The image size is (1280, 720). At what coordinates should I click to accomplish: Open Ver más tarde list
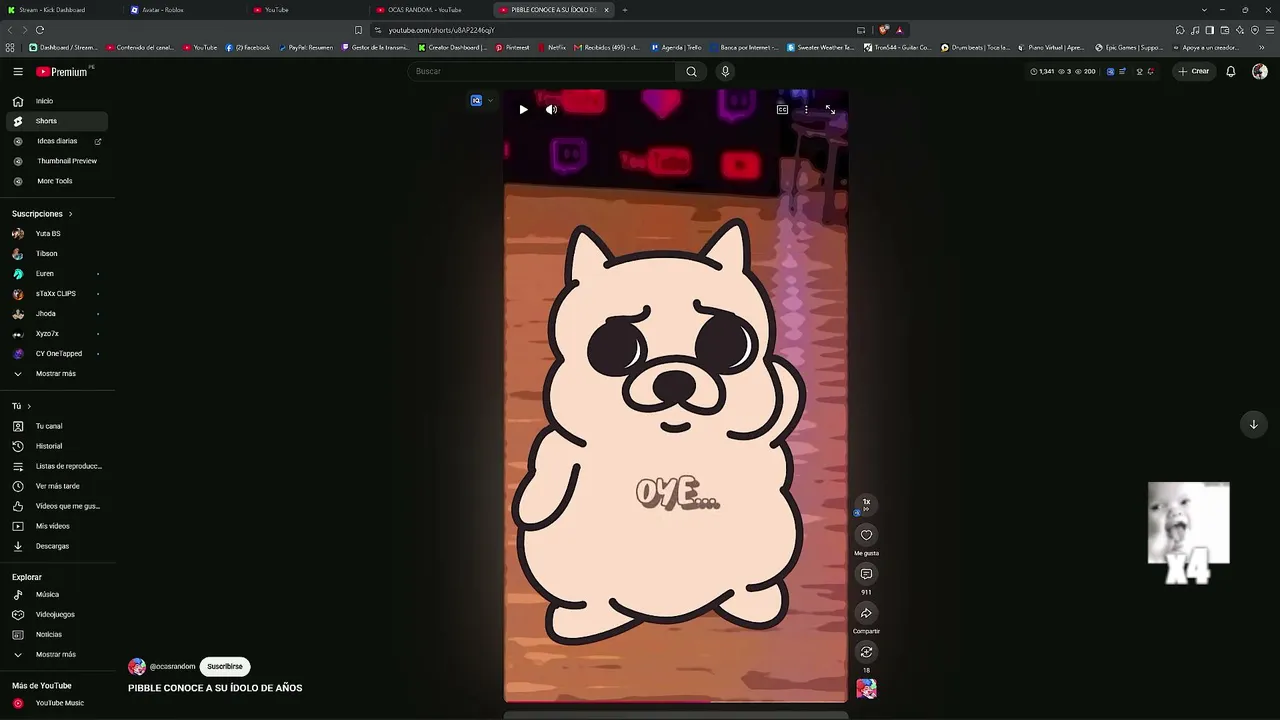[57, 486]
